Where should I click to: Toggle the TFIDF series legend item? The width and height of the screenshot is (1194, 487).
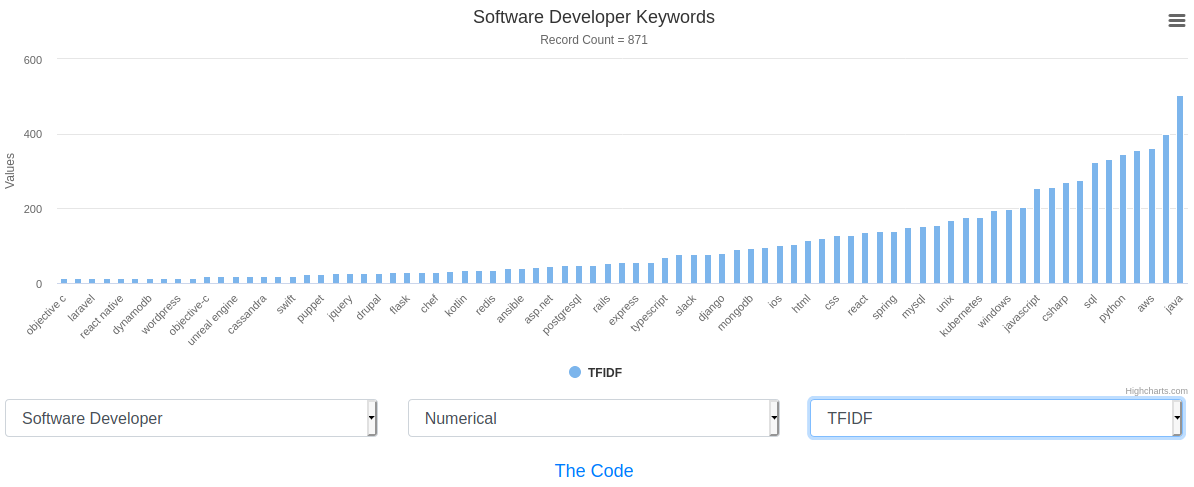(x=596, y=372)
